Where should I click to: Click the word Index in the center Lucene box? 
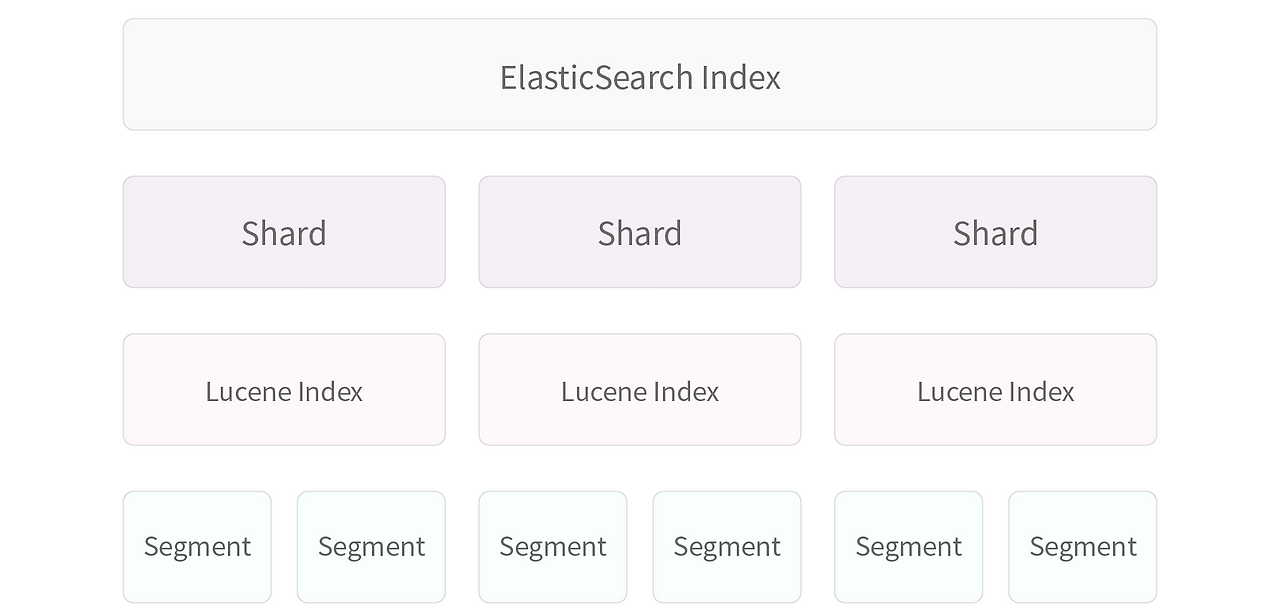pyautogui.click(x=687, y=391)
